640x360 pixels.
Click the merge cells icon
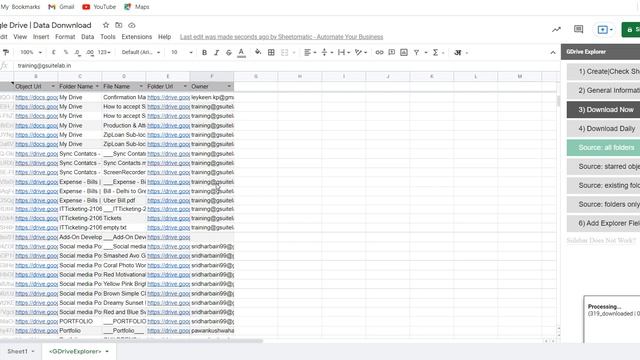point(284,52)
